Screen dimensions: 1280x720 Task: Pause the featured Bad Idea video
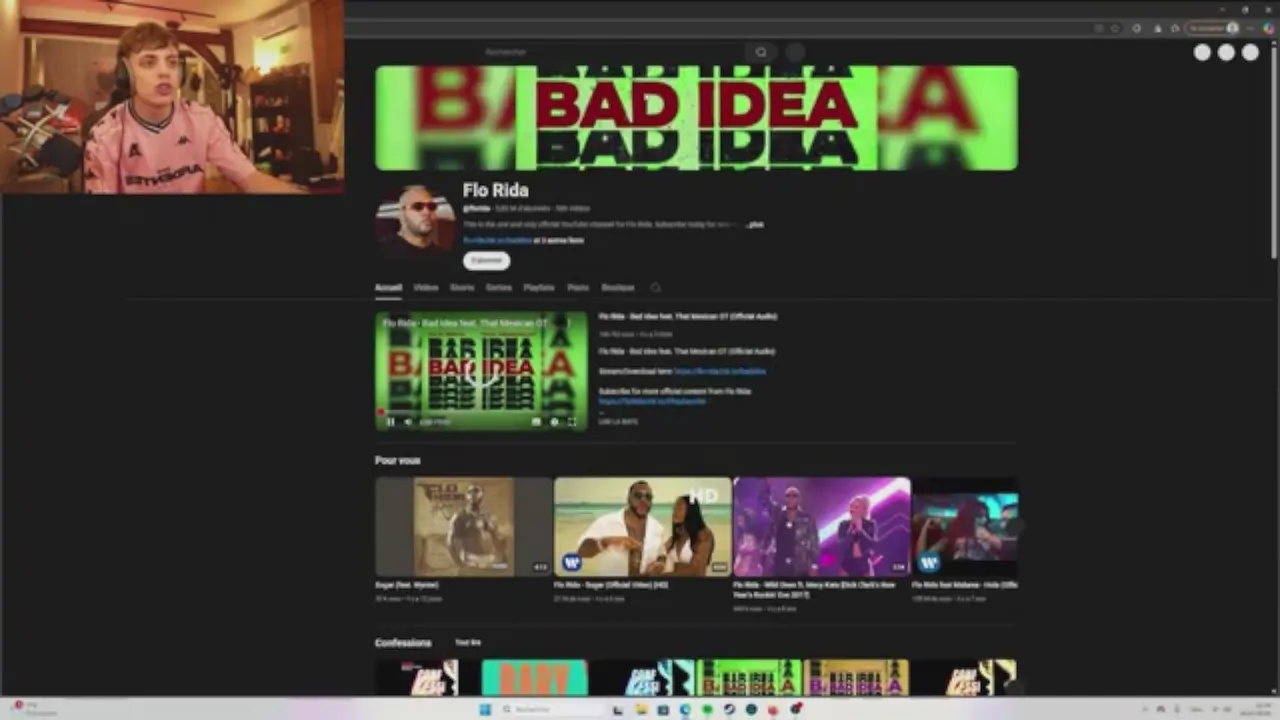(x=390, y=422)
